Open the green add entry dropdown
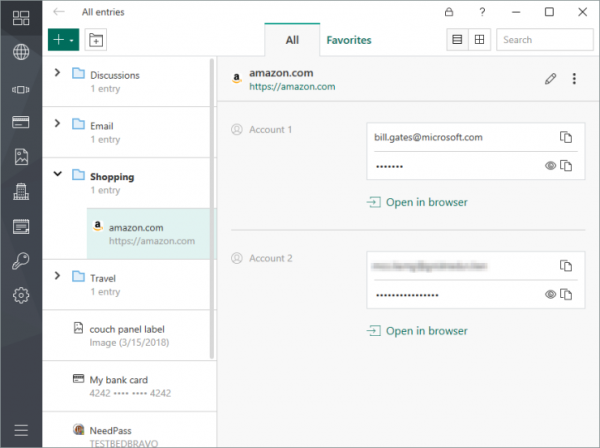600x448 pixels. pyautogui.click(x=62, y=40)
